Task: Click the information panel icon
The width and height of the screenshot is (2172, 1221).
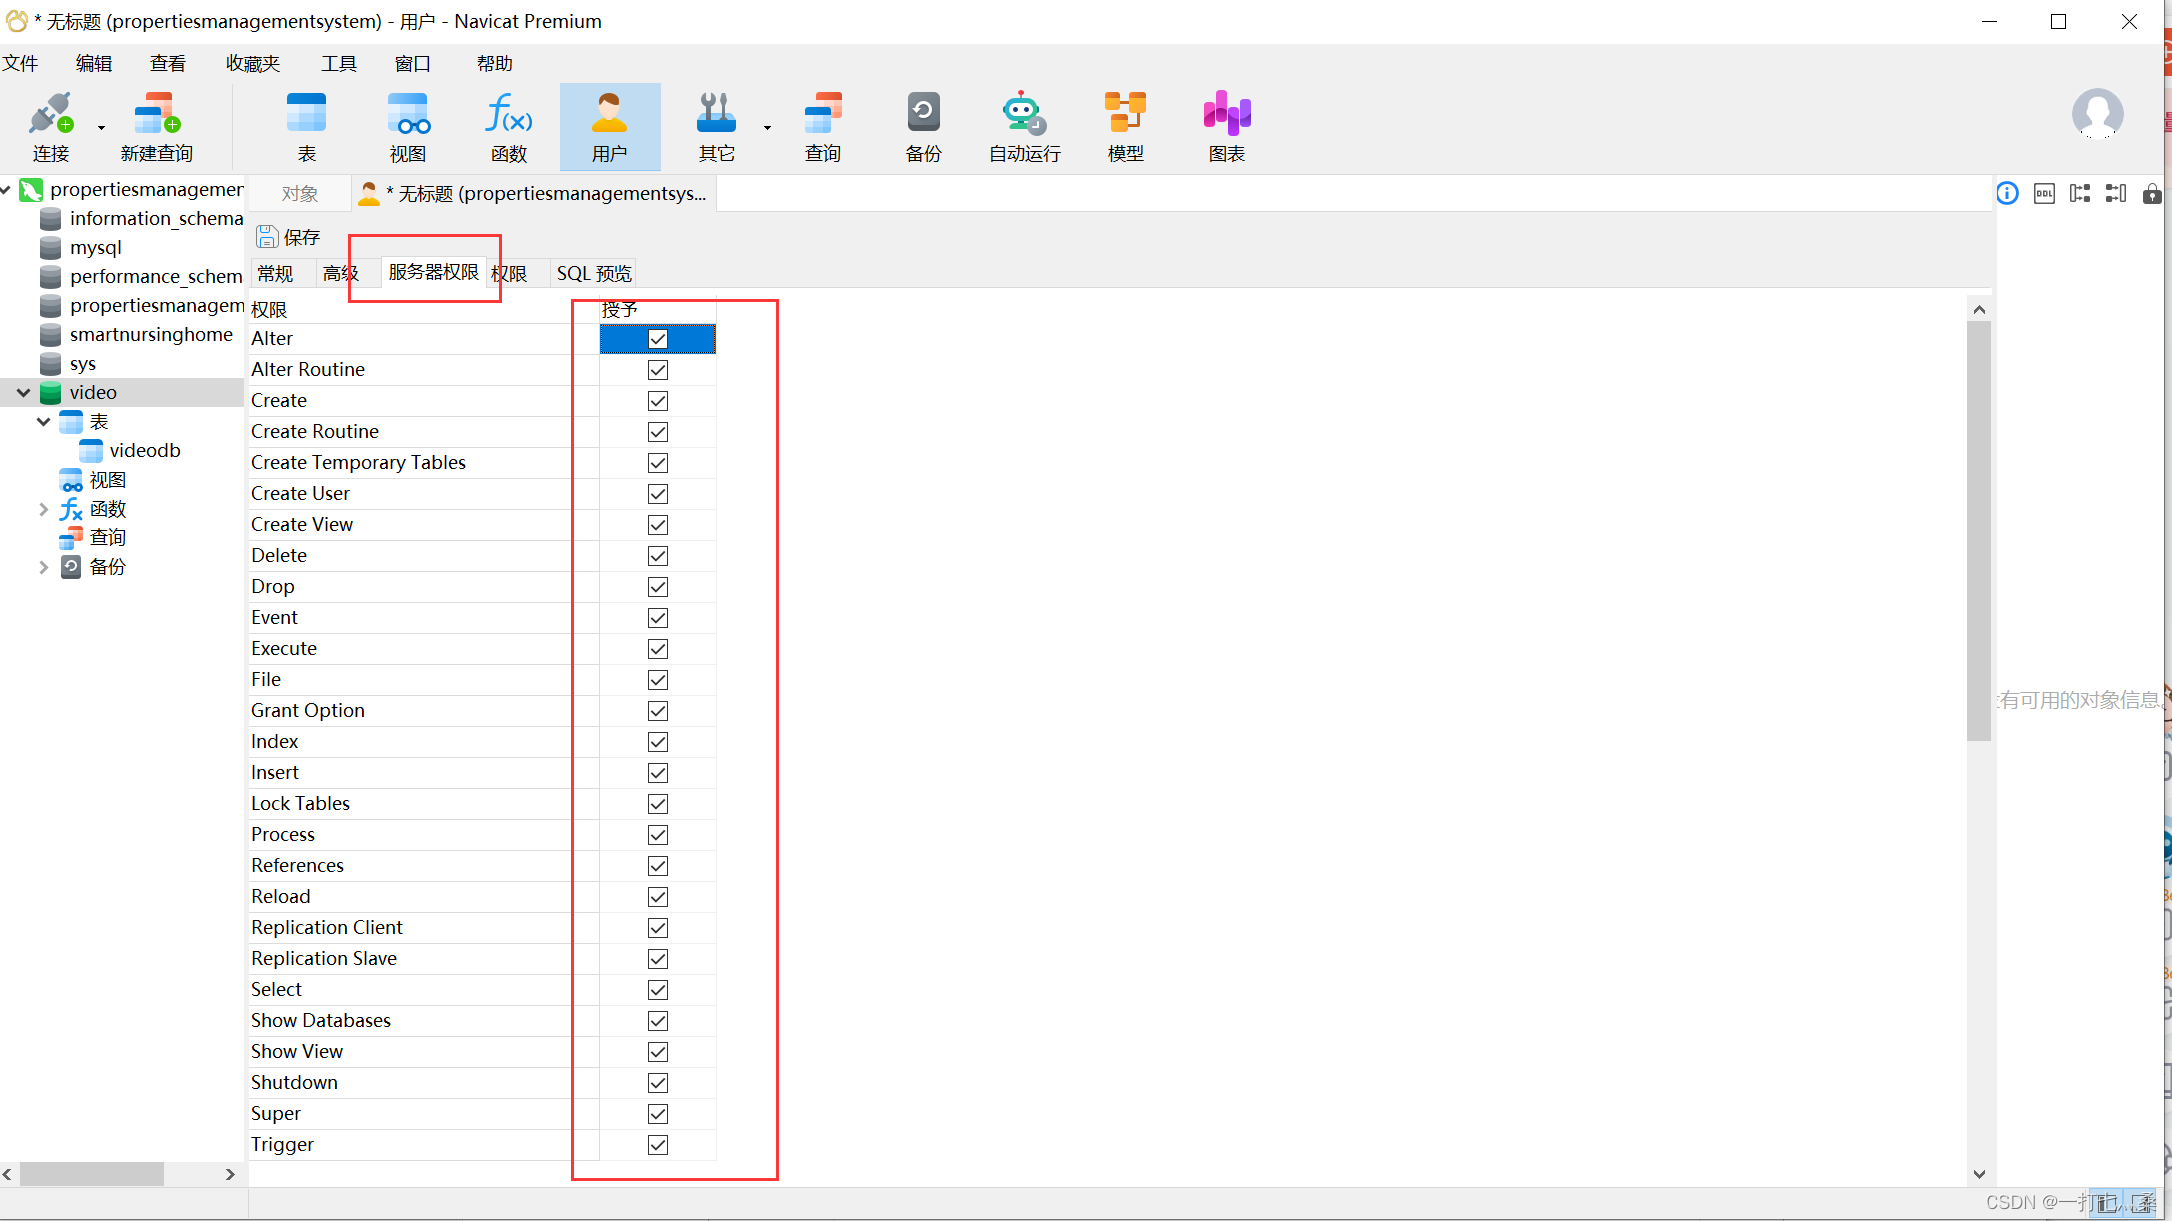Action: (x=2007, y=194)
